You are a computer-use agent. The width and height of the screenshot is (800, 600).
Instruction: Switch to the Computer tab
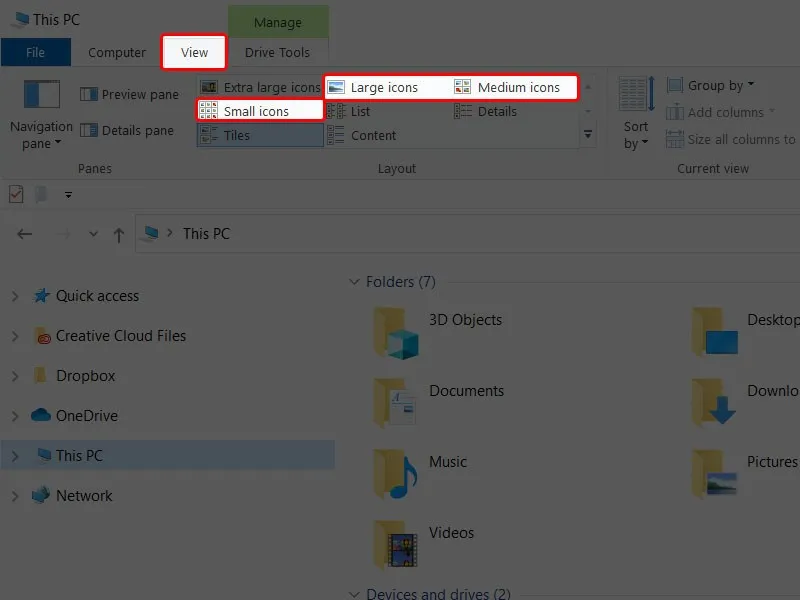point(117,52)
